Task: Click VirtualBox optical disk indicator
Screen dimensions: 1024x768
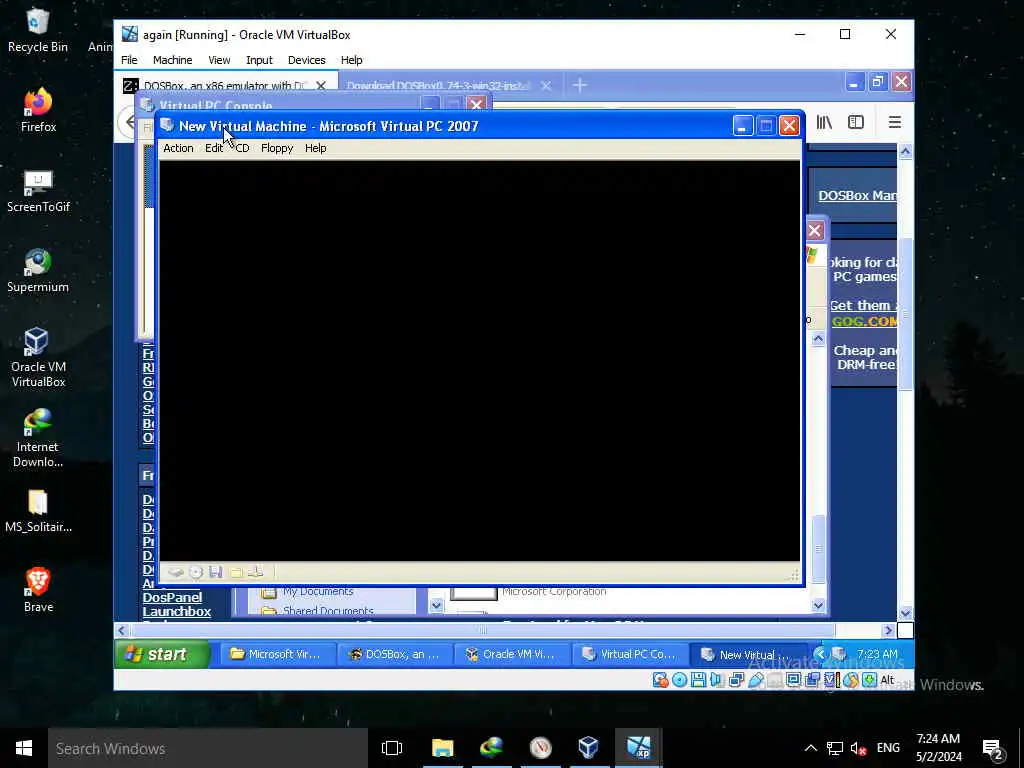Action: pos(679,680)
